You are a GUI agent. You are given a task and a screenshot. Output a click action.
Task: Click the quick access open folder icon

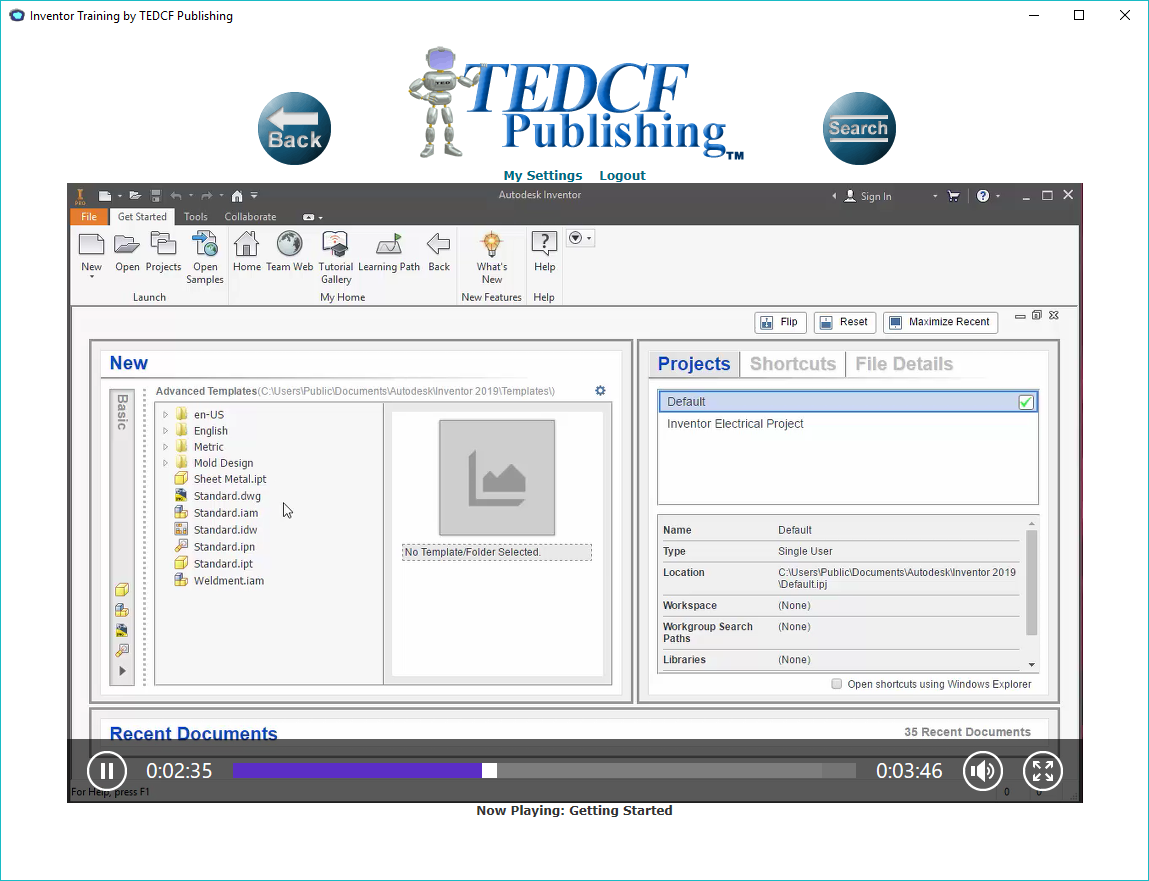point(135,196)
